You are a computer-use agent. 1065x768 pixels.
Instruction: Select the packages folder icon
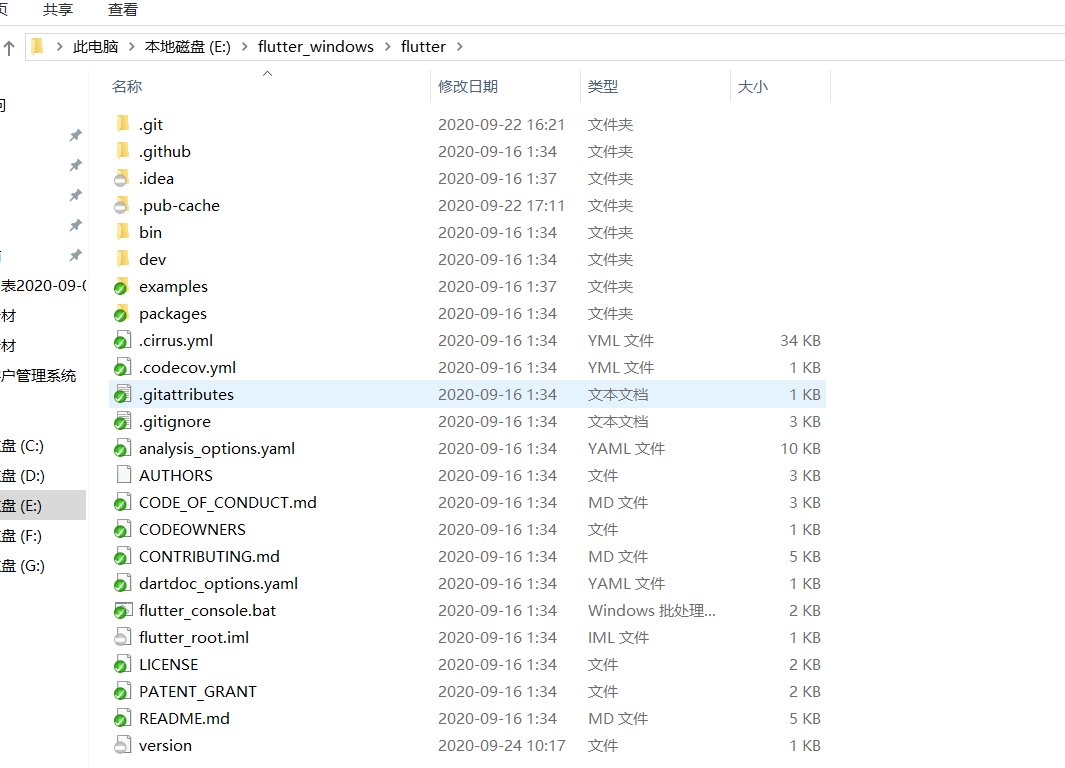(x=122, y=313)
